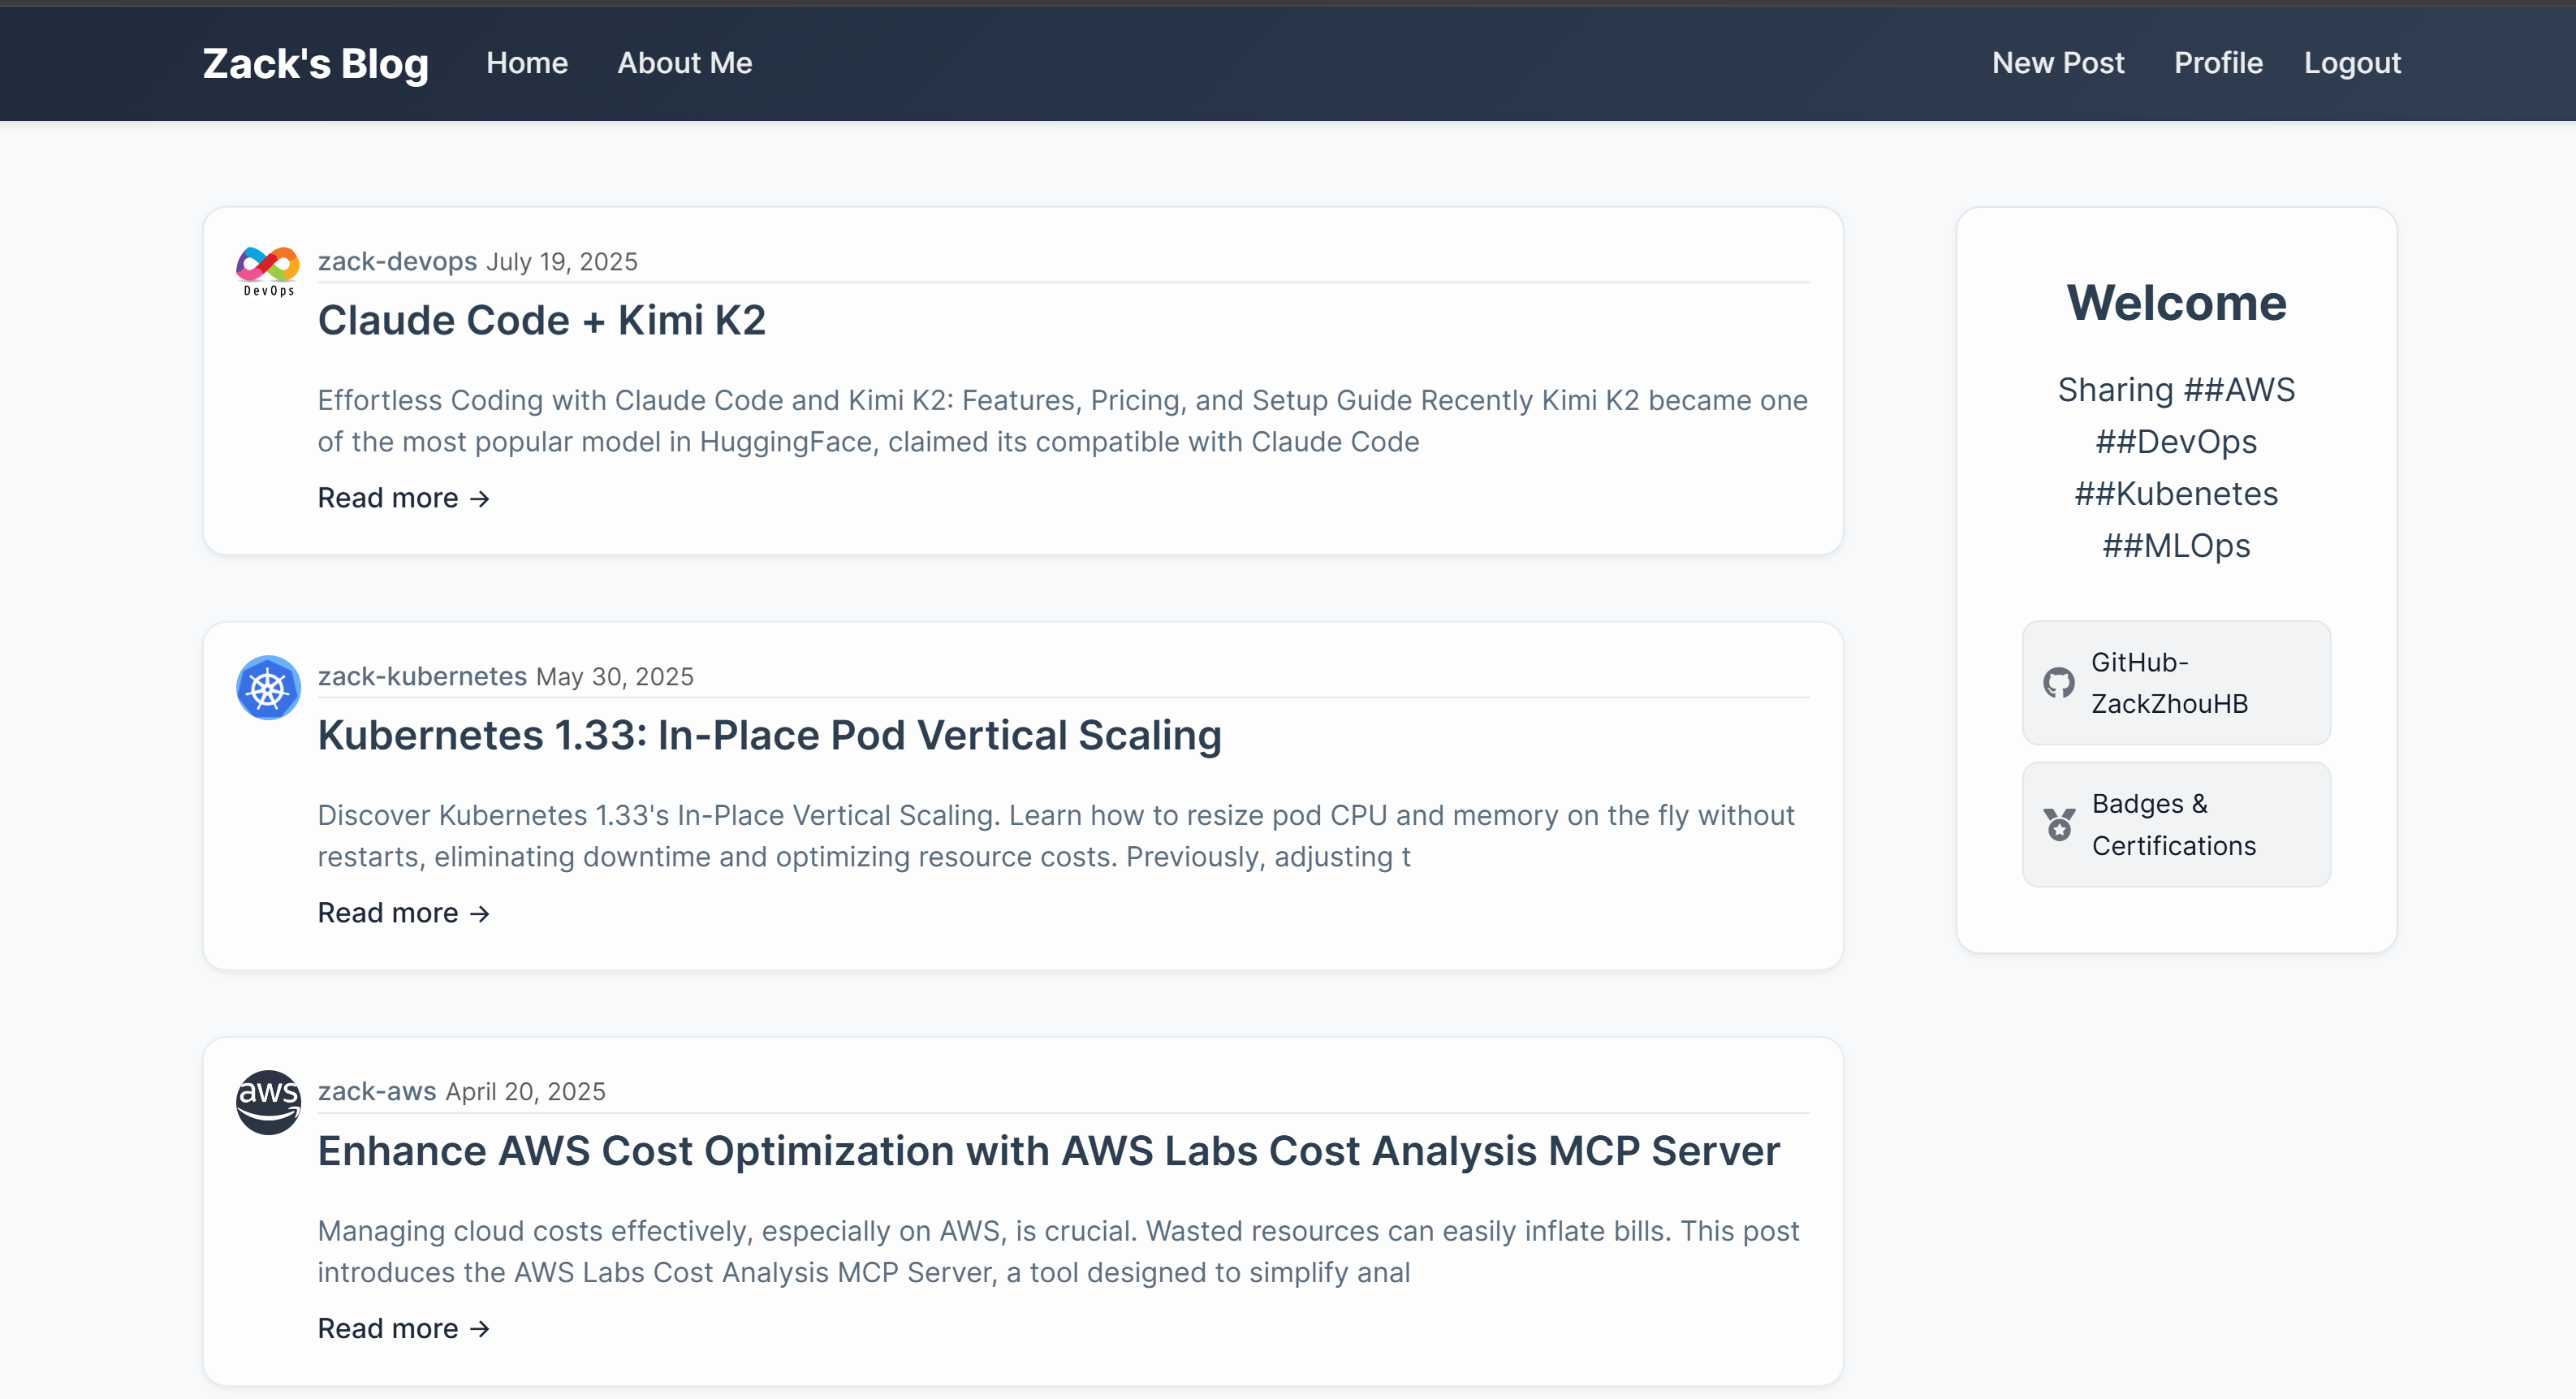
Task: Open the About Me page
Action: click(684, 63)
